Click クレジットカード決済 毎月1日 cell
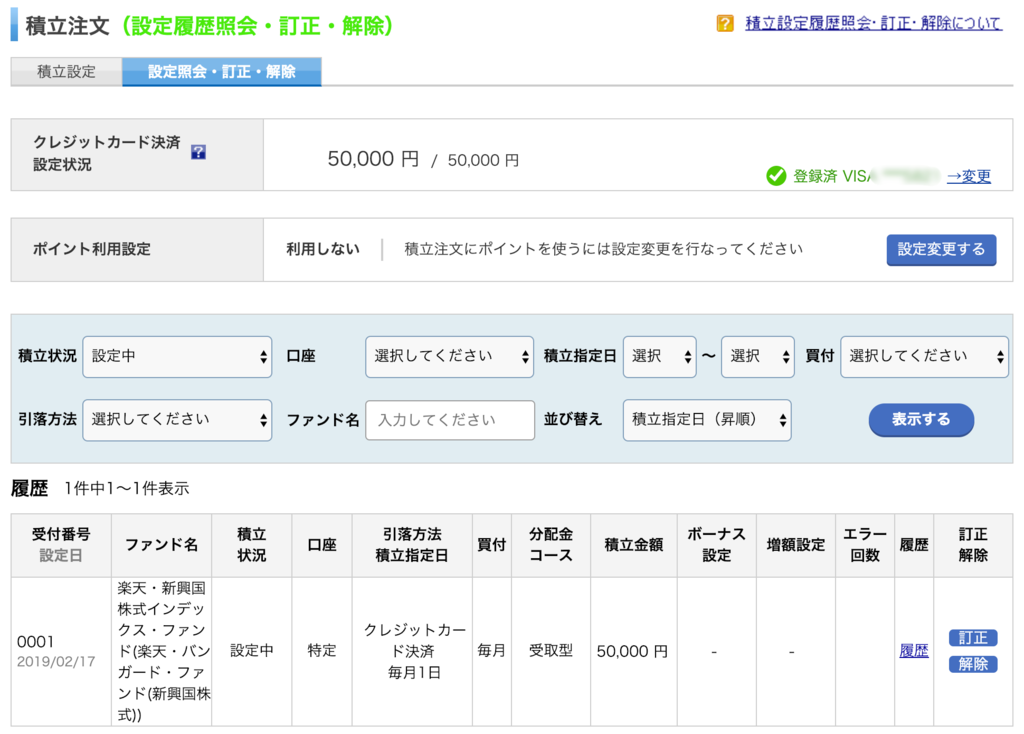 coord(414,651)
